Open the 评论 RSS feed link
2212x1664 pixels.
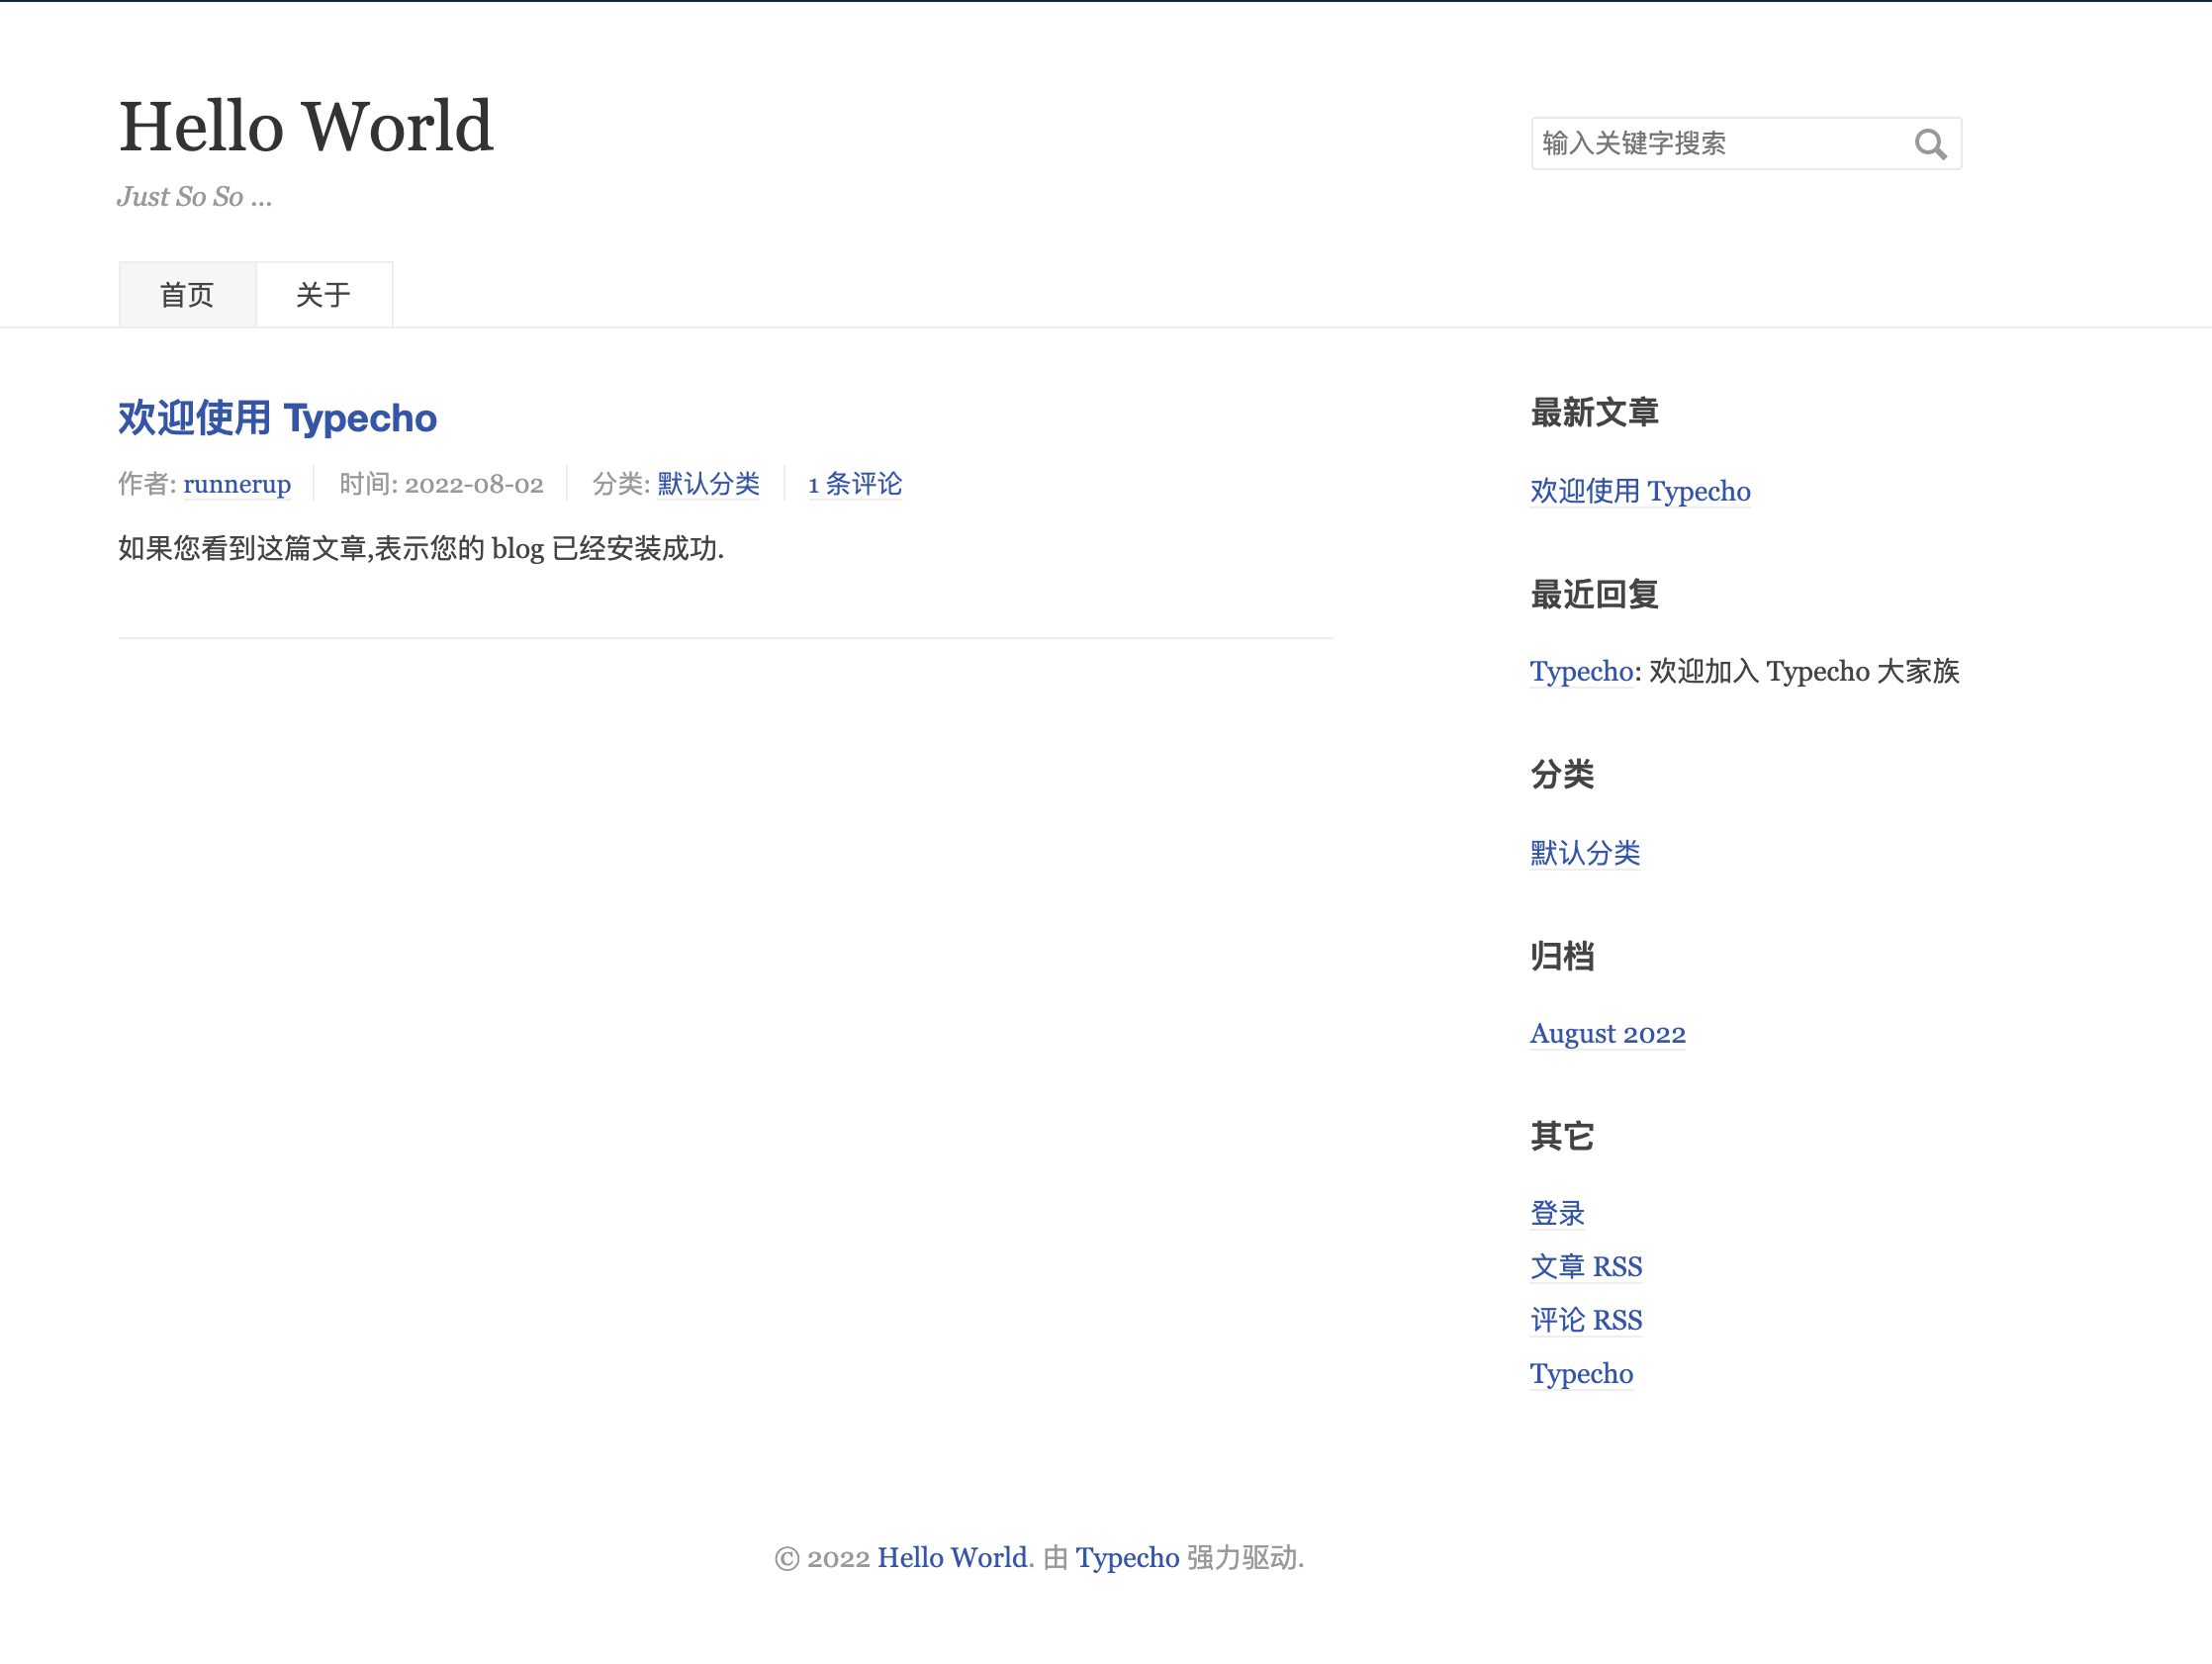1586,1320
